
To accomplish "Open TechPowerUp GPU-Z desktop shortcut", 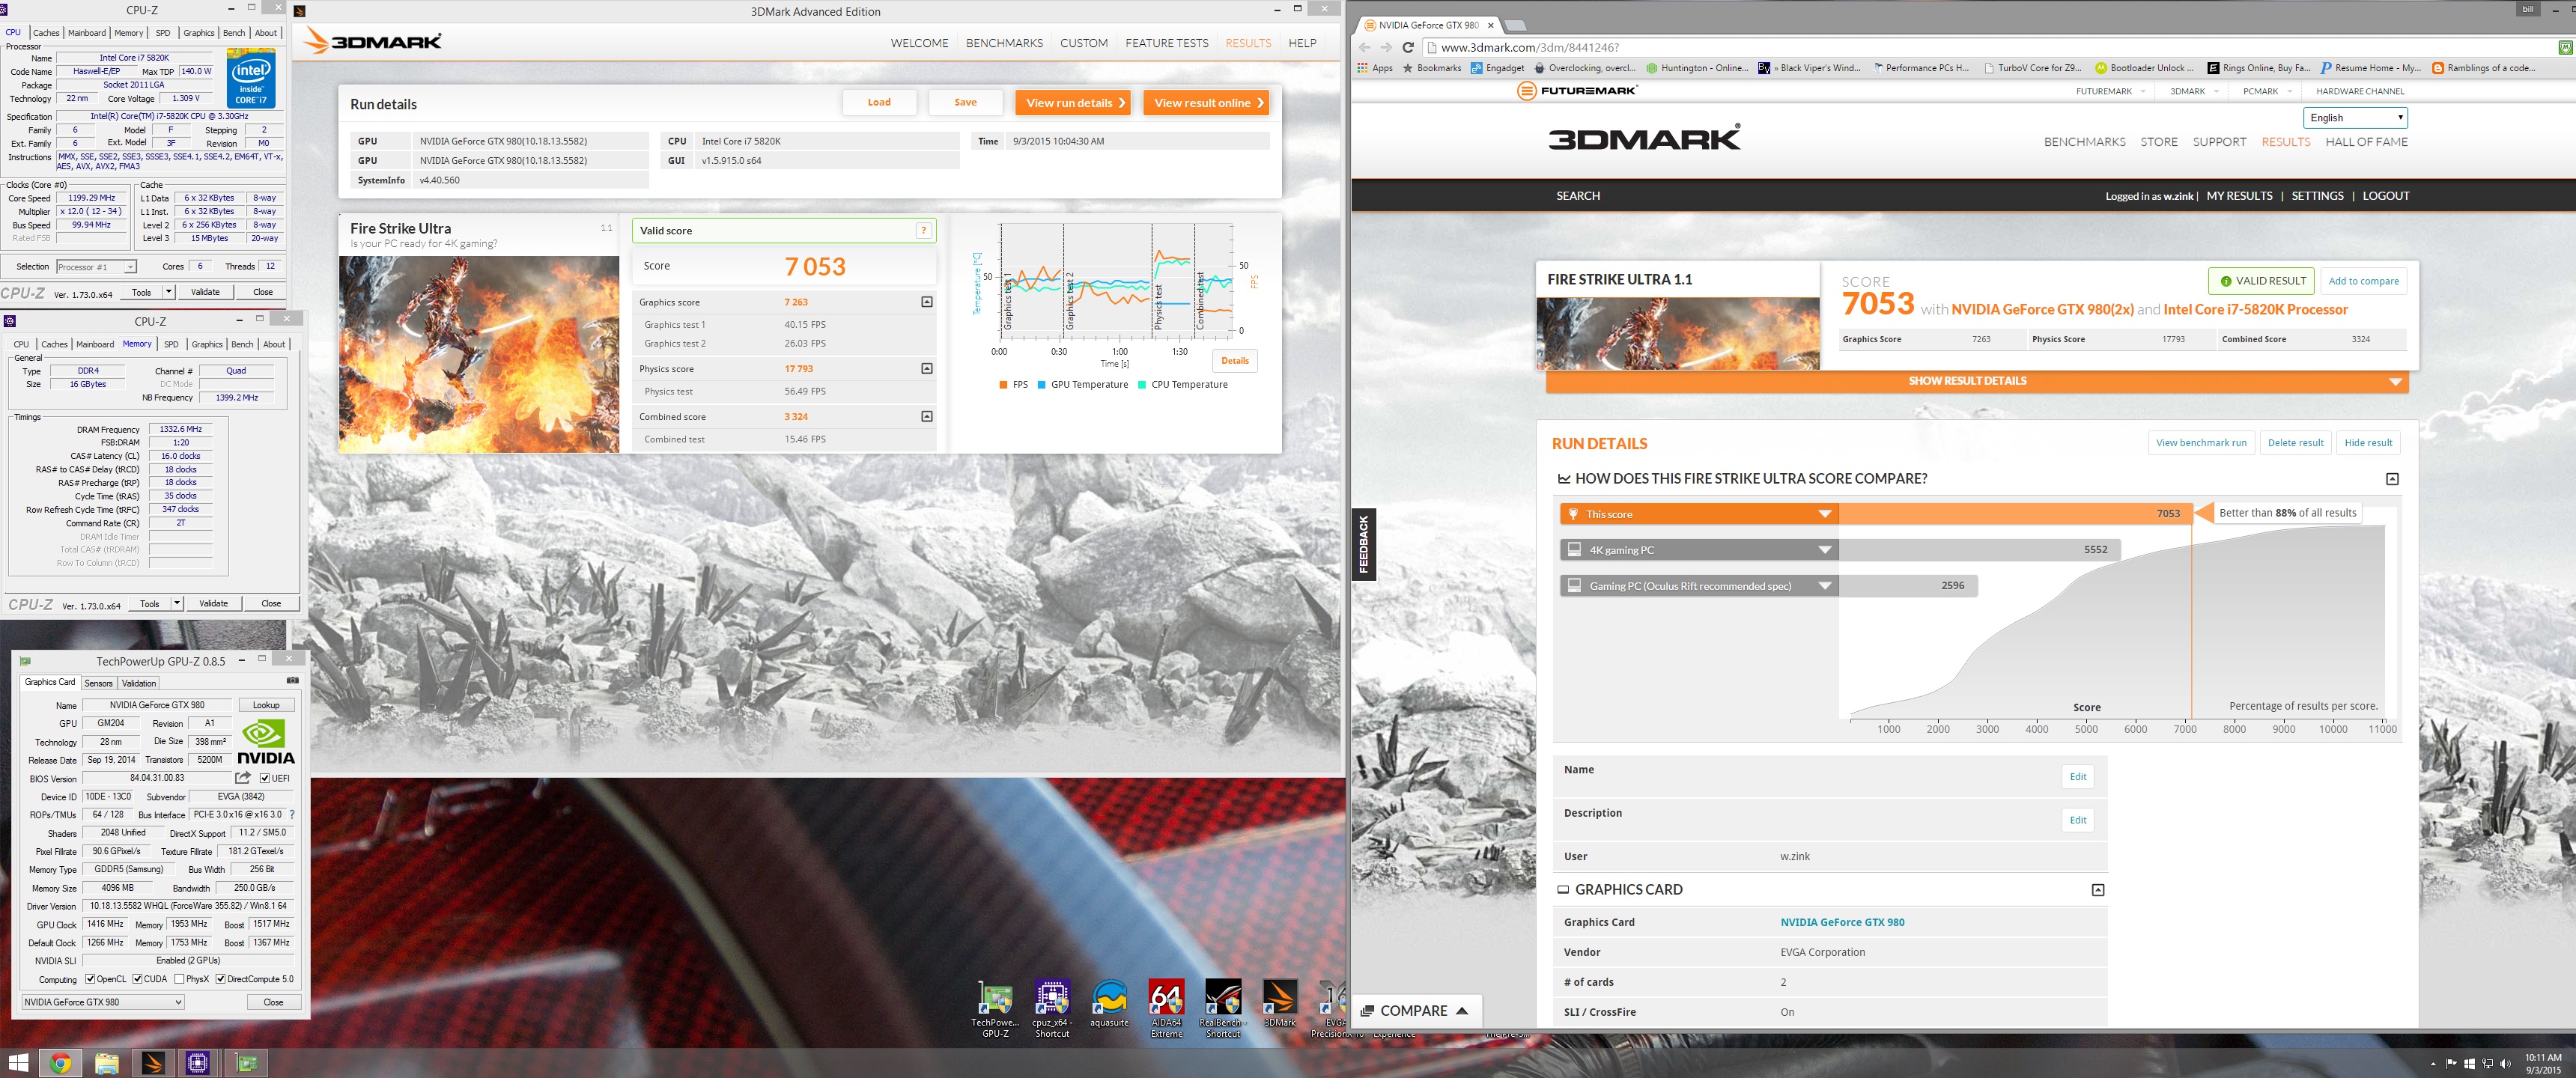I will (x=995, y=1008).
